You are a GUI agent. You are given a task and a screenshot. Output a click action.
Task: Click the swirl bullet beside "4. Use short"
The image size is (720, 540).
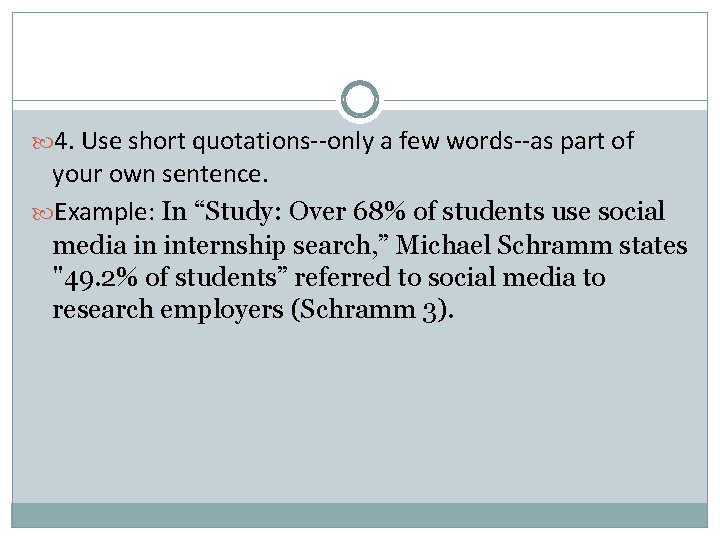(x=42, y=143)
